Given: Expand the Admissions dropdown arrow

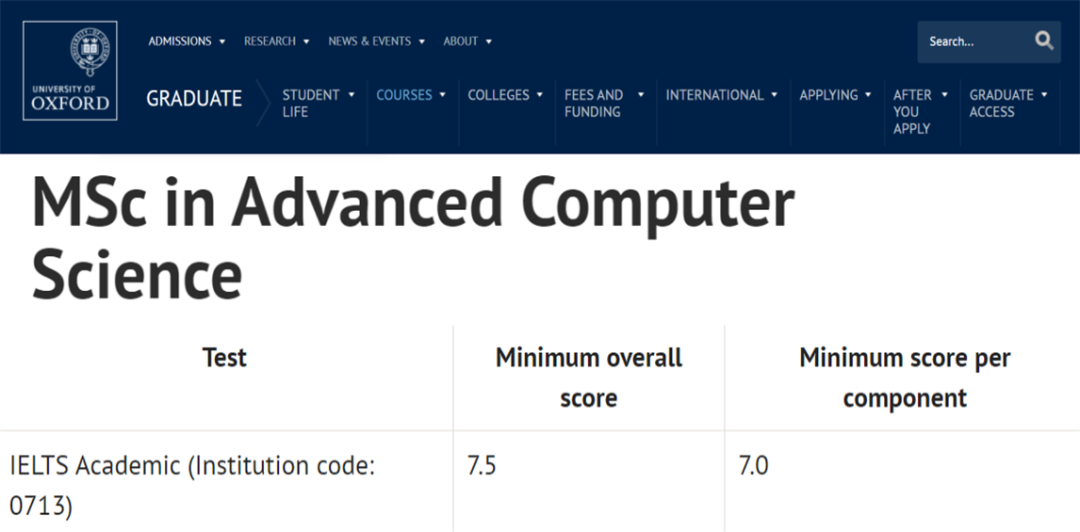Looking at the screenshot, I should (222, 42).
